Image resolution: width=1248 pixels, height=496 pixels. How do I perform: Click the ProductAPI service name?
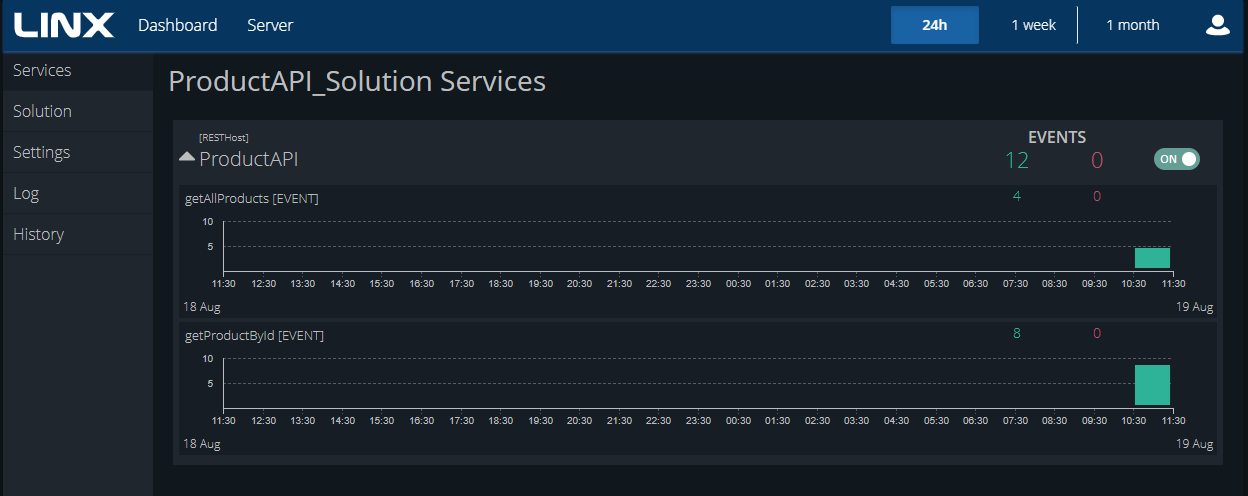[249, 158]
